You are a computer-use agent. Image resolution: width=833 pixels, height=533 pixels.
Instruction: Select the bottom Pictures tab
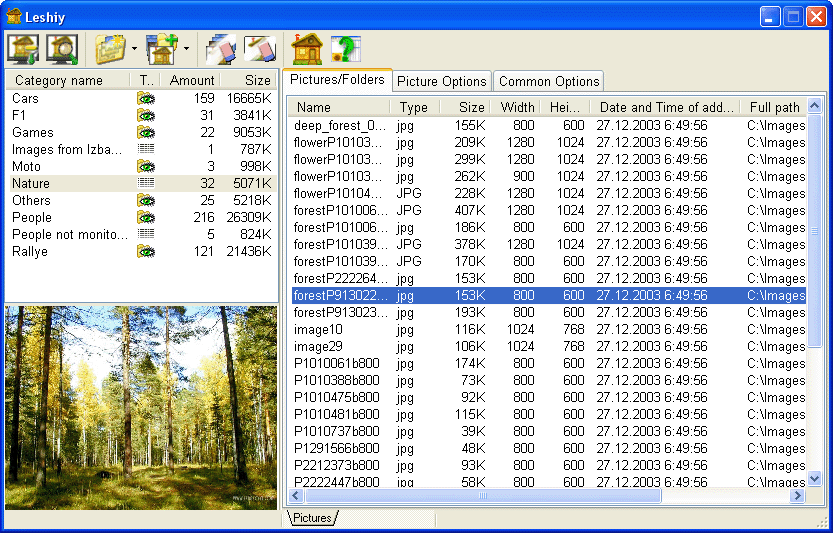coord(312,518)
